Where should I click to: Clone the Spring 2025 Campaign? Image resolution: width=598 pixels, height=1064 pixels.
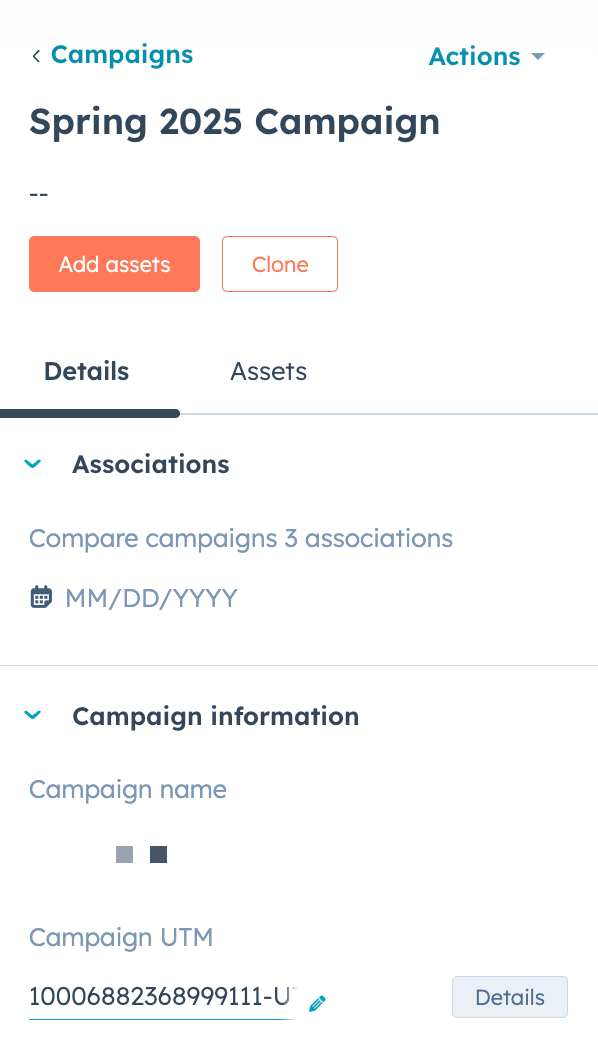click(x=280, y=264)
